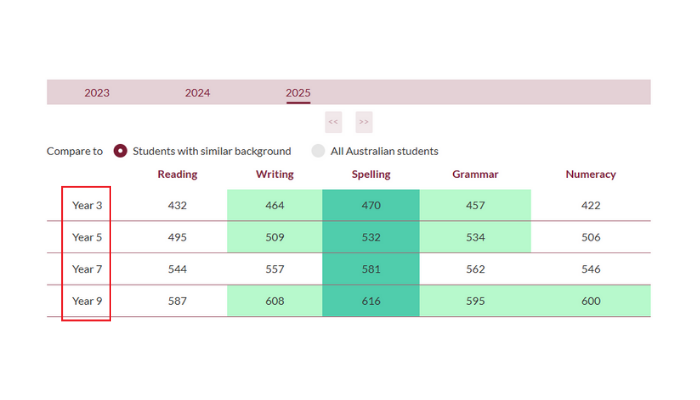This screenshot has width=700, height=400.
Task: Select All Australian students radio option
Action: pos(318,151)
